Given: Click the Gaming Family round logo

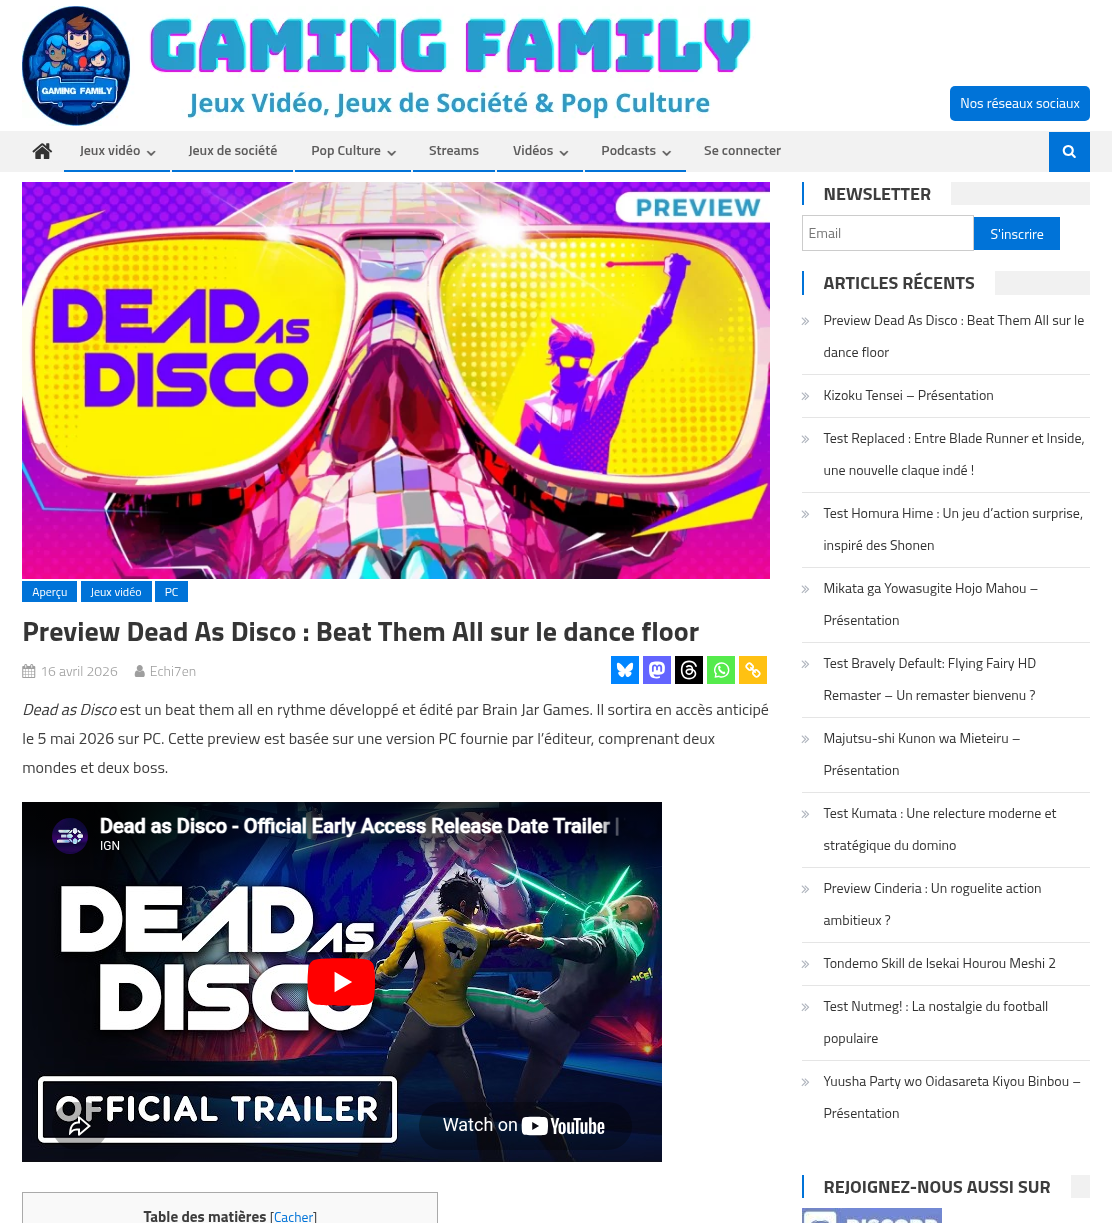Looking at the screenshot, I should 76,66.
